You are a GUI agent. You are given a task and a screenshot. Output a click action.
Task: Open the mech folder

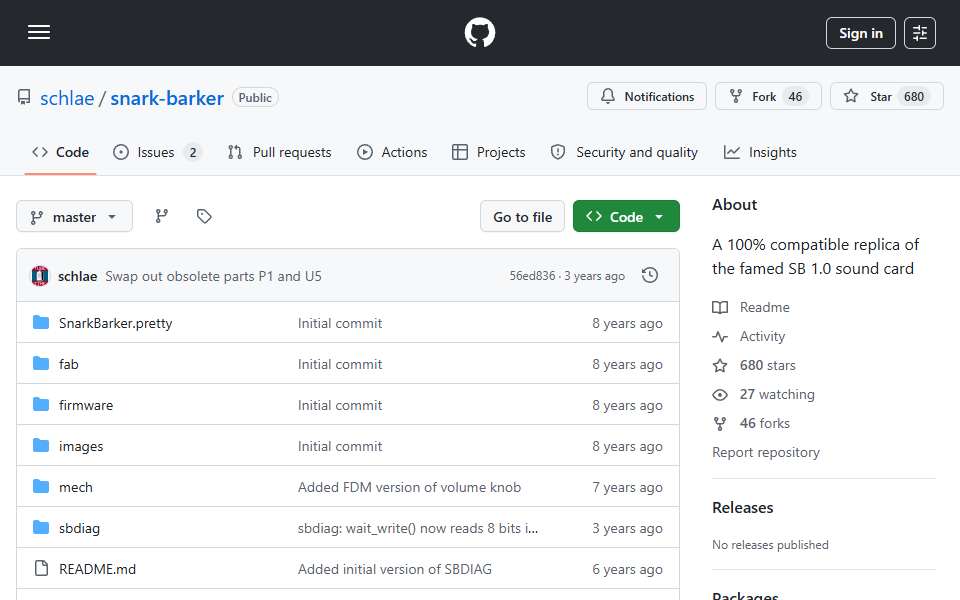click(75, 487)
